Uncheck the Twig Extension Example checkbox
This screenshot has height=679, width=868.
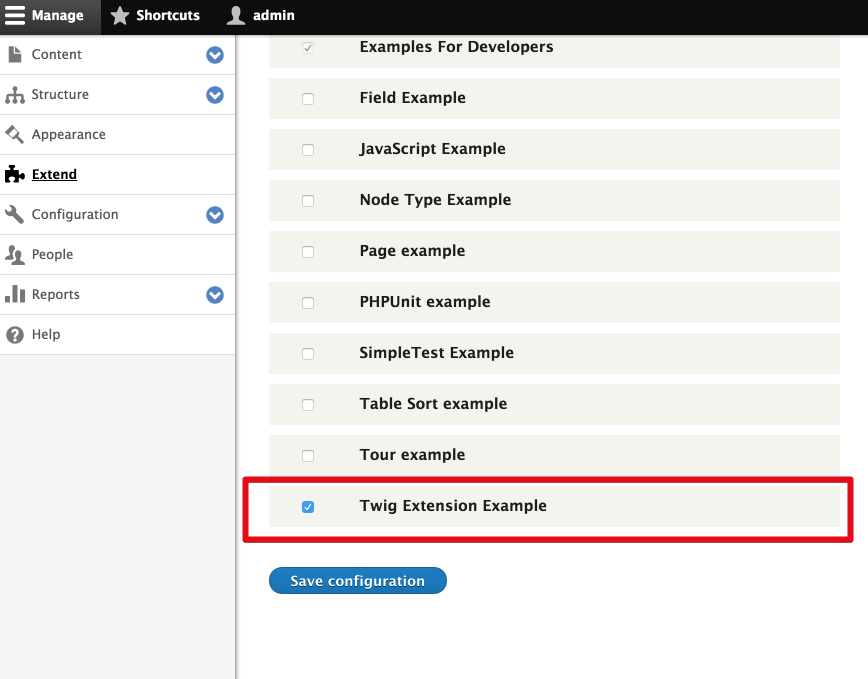[308, 507]
